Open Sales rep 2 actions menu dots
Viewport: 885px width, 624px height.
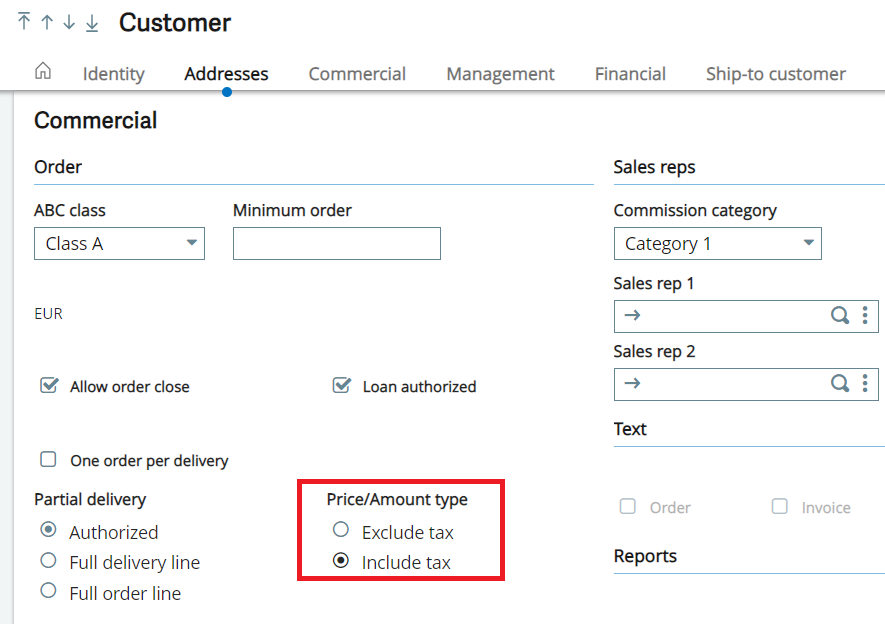(864, 384)
